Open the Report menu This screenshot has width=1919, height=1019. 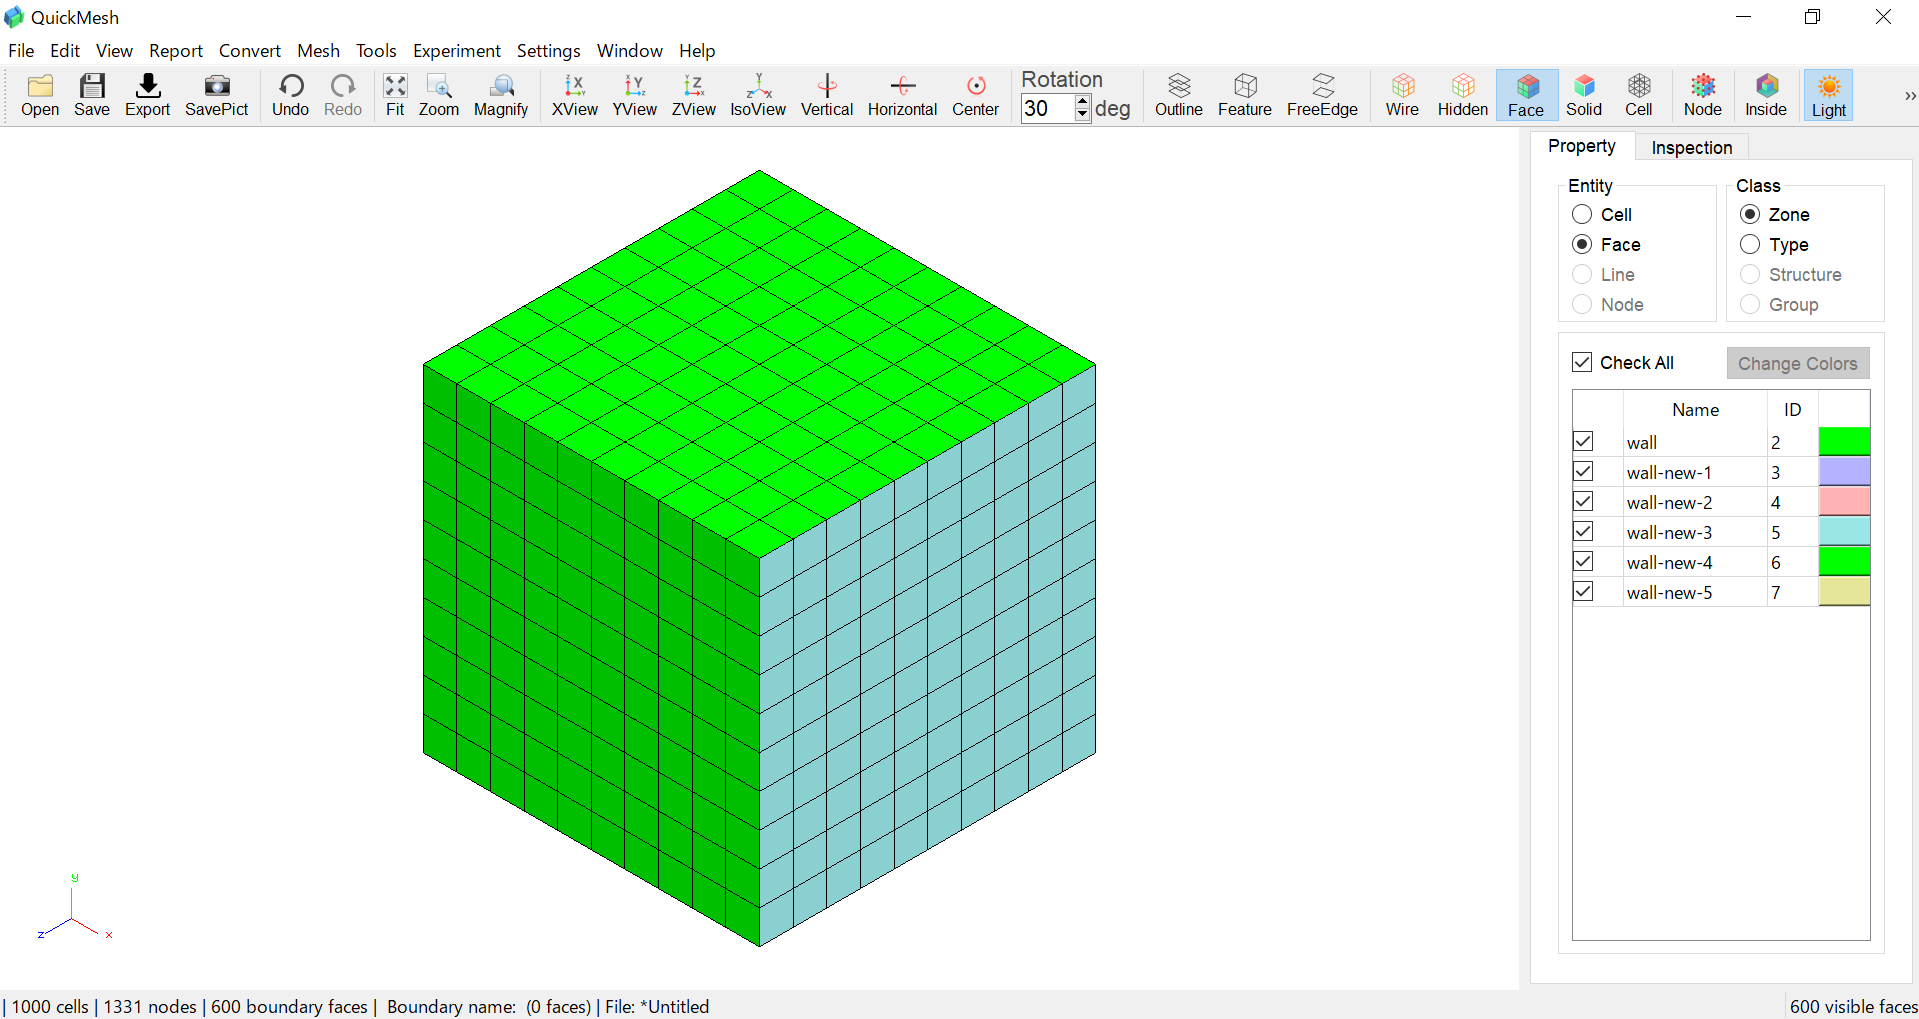pyautogui.click(x=176, y=51)
